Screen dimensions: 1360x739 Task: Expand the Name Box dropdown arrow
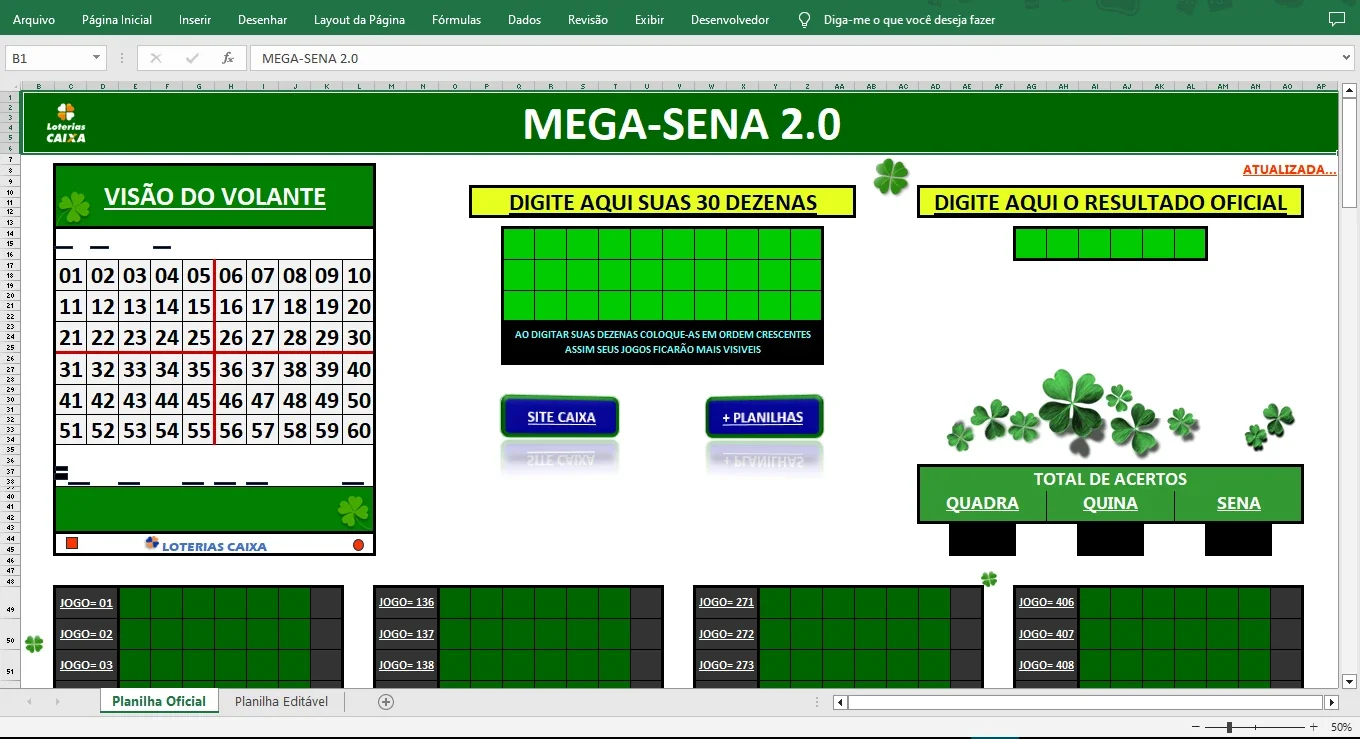coord(97,58)
